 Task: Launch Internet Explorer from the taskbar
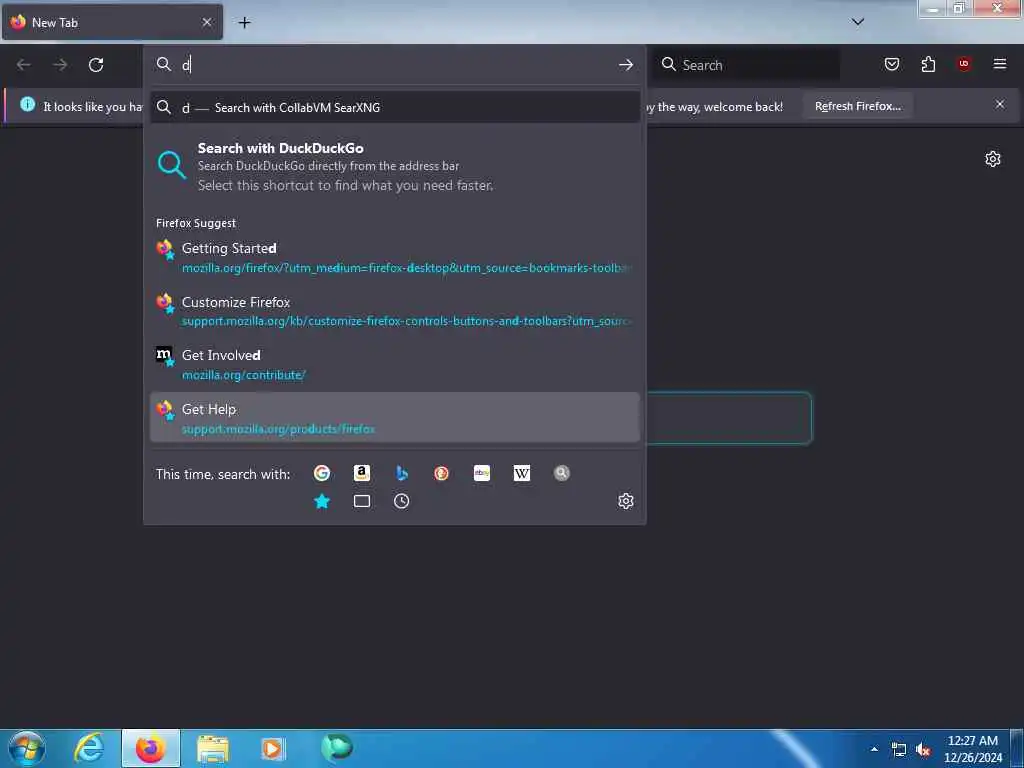point(88,748)
